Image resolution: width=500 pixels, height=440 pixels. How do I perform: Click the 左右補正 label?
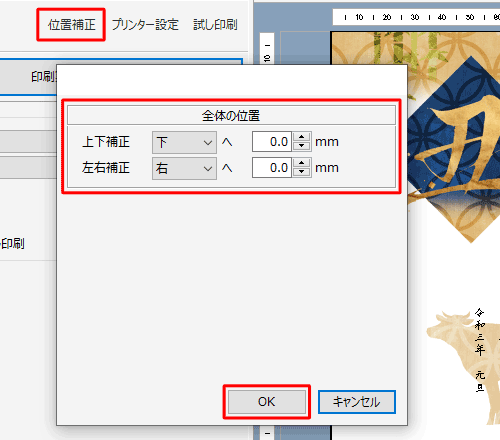coord(106,167)
